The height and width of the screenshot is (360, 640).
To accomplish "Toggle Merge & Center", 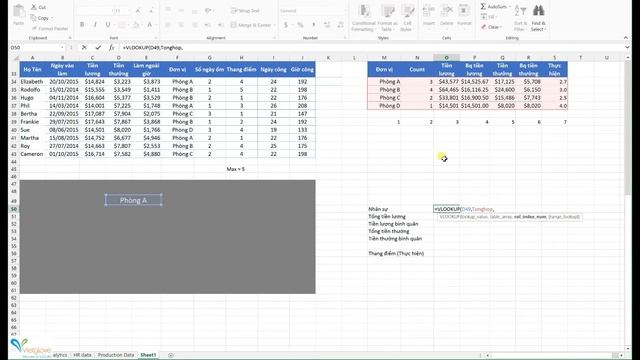I will (x=251, y=25).
